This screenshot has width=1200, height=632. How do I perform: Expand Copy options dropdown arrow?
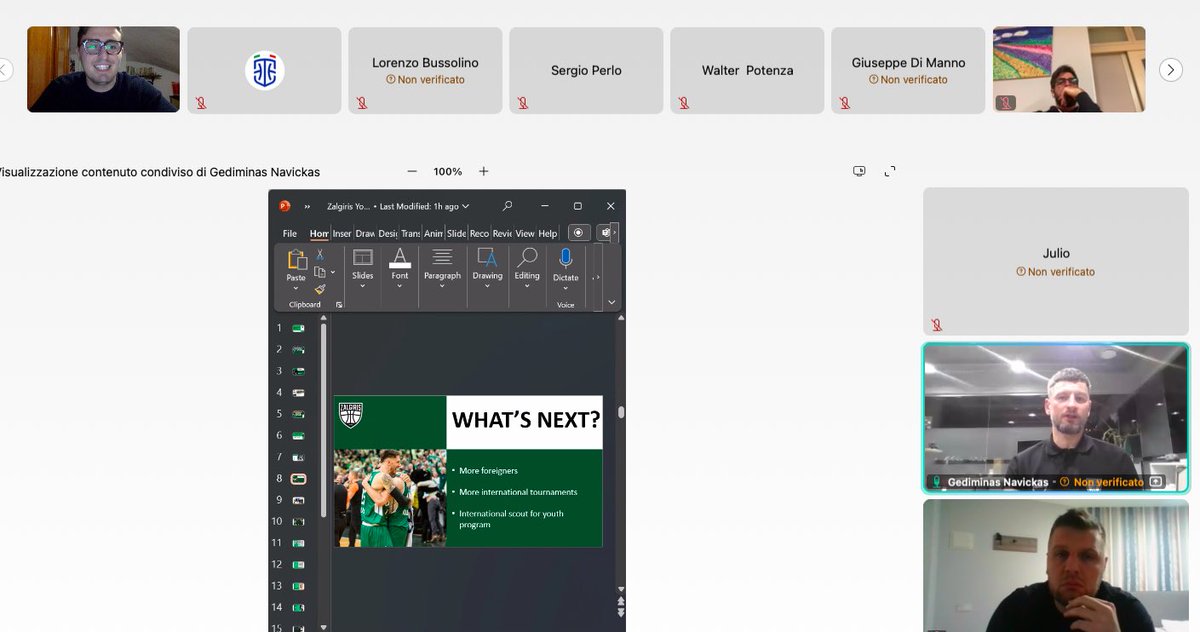(333, 272)
